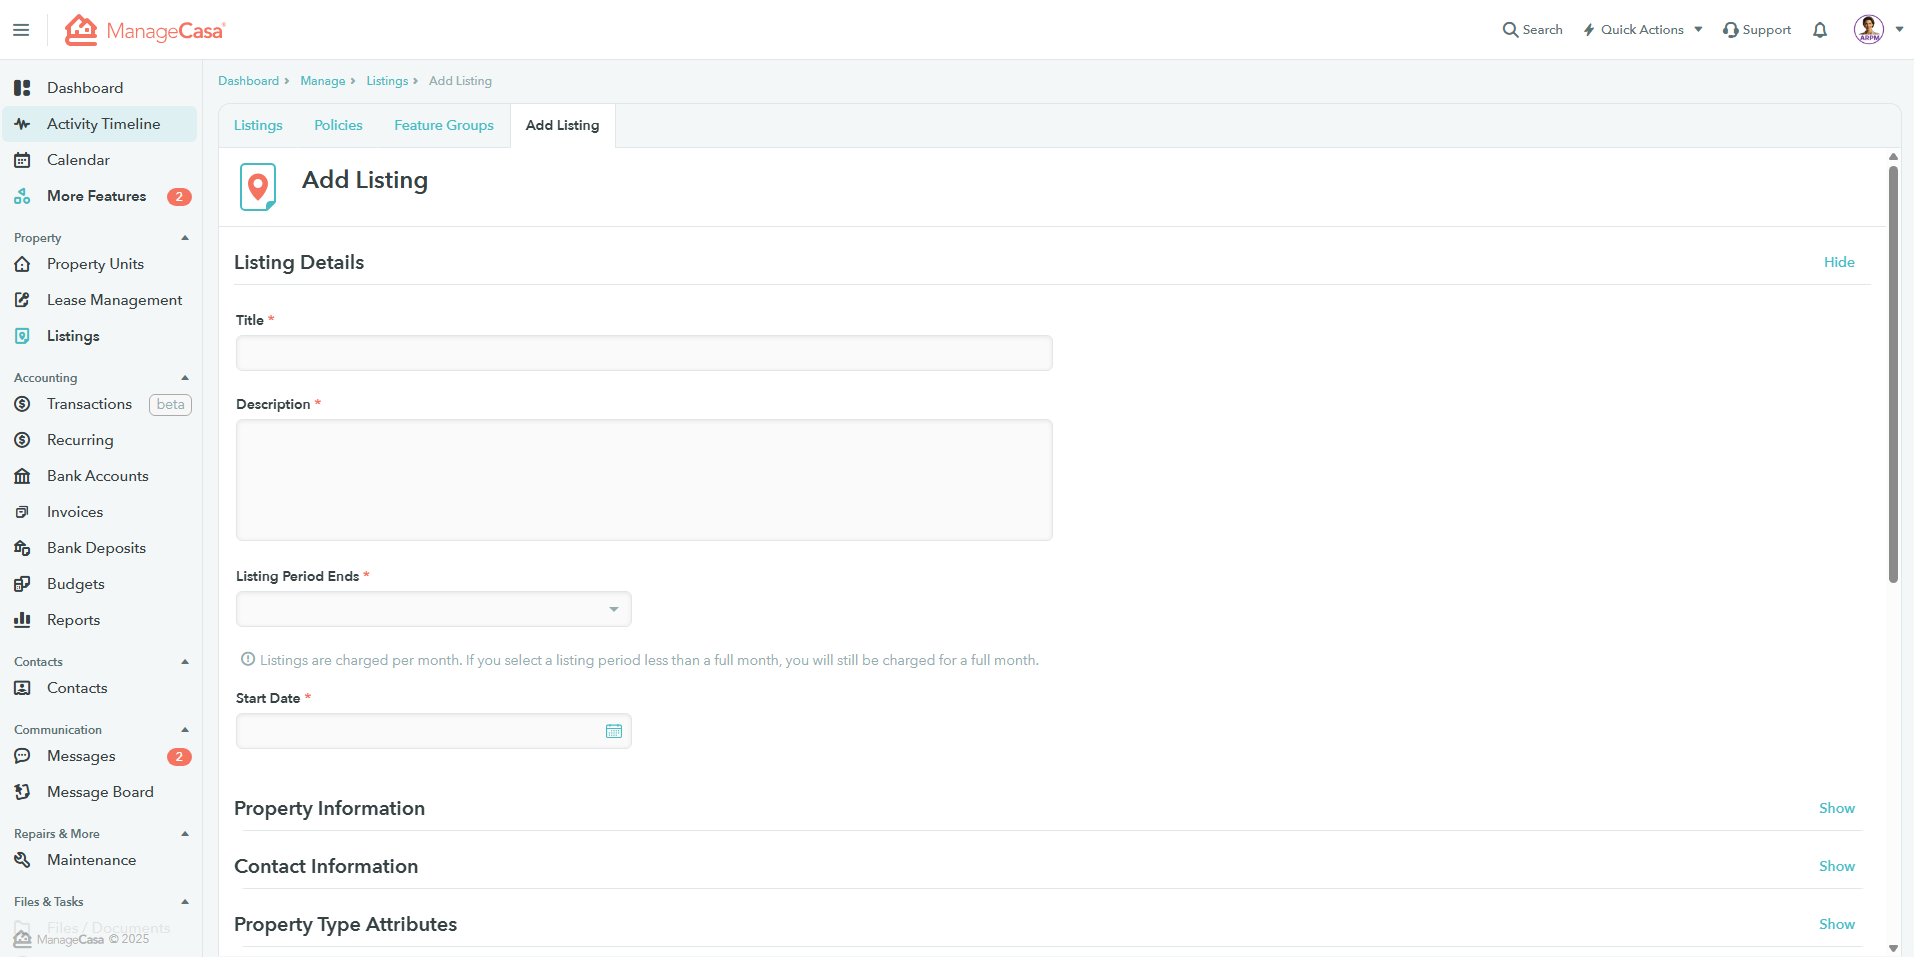Image resolution: width=1914 pixels, height=957 pixels.
Task: Open the Support headset icon
Action: pyautogui.click(x=1730, y=30)
